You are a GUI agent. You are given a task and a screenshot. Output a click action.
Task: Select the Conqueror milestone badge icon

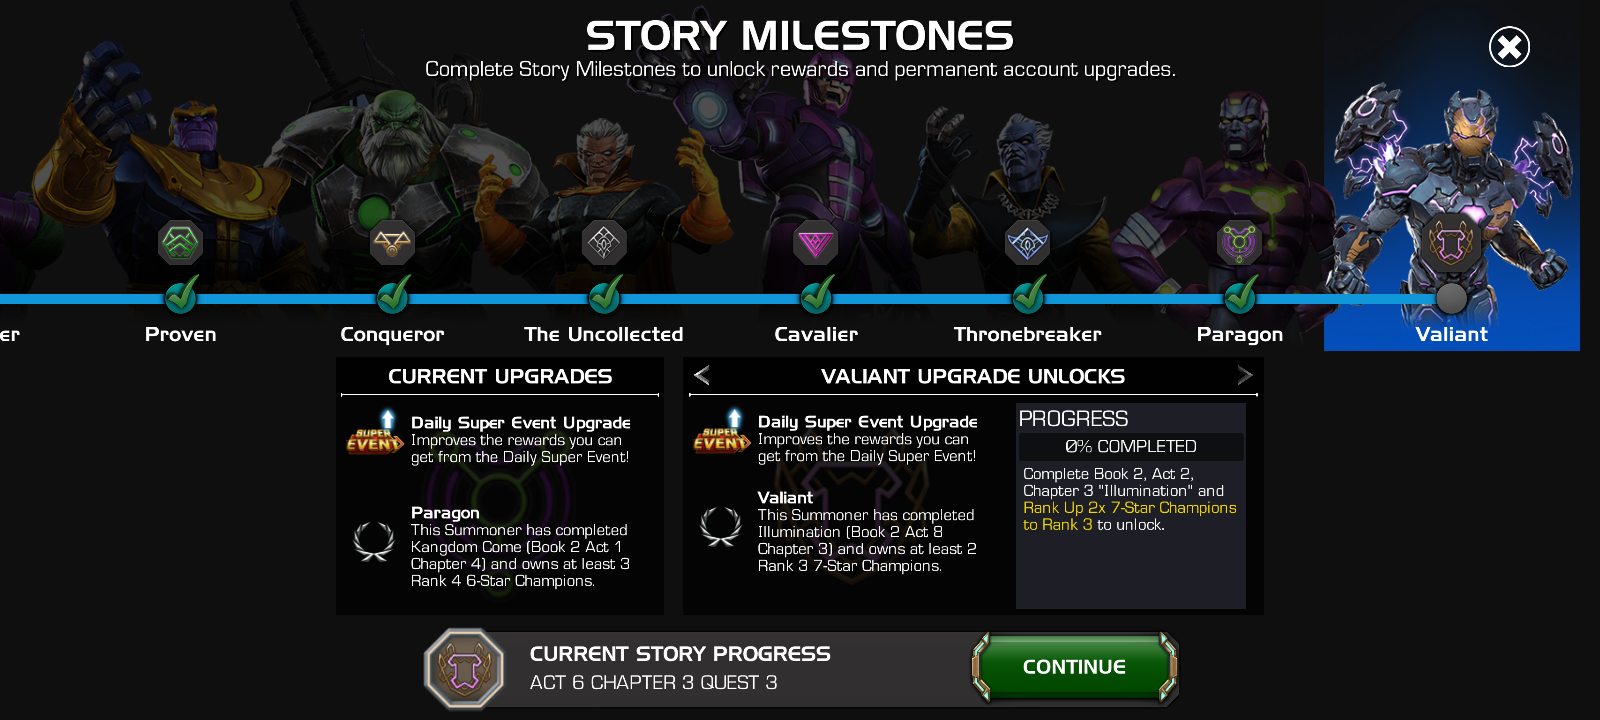click(392, 242)
